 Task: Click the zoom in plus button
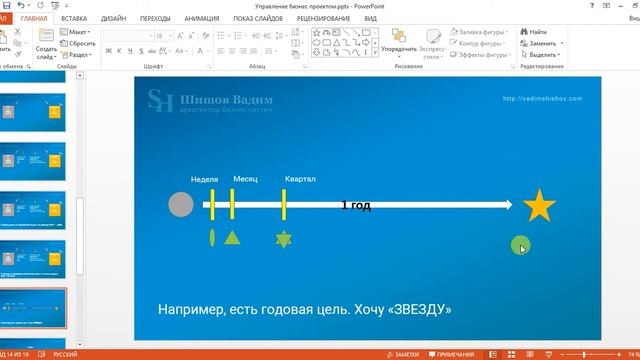point(619,354)
